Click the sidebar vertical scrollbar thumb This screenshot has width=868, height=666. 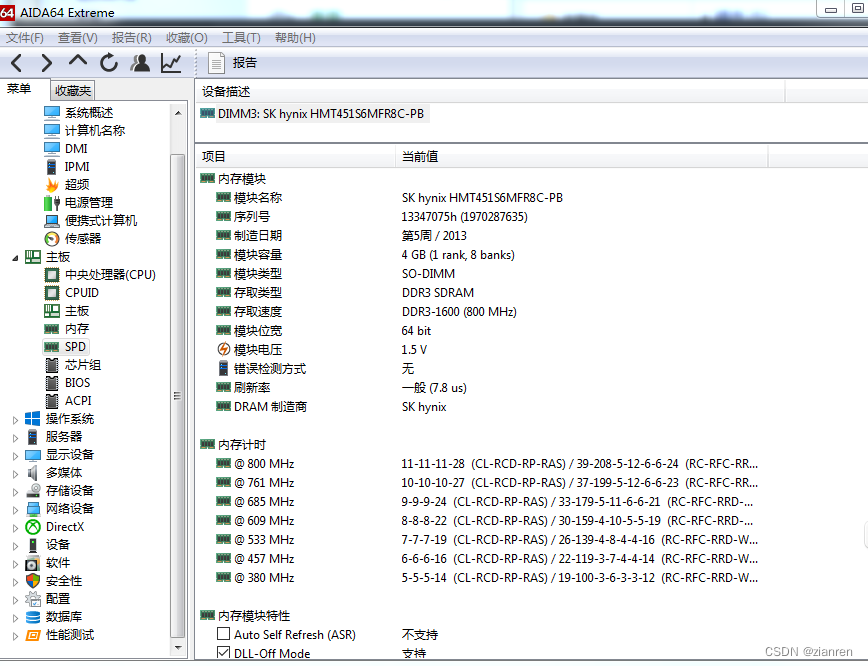click(x=178, y=396)
